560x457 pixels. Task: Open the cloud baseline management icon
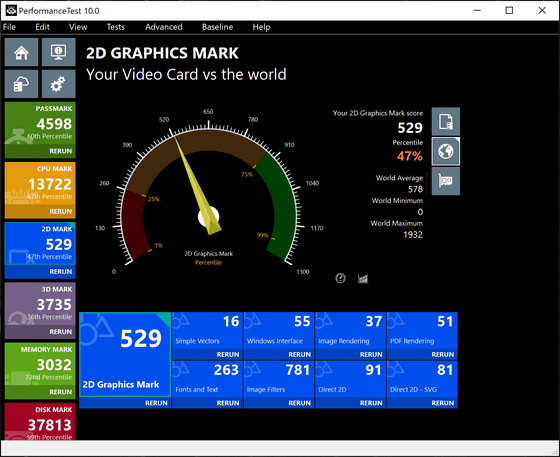(21, 84)
